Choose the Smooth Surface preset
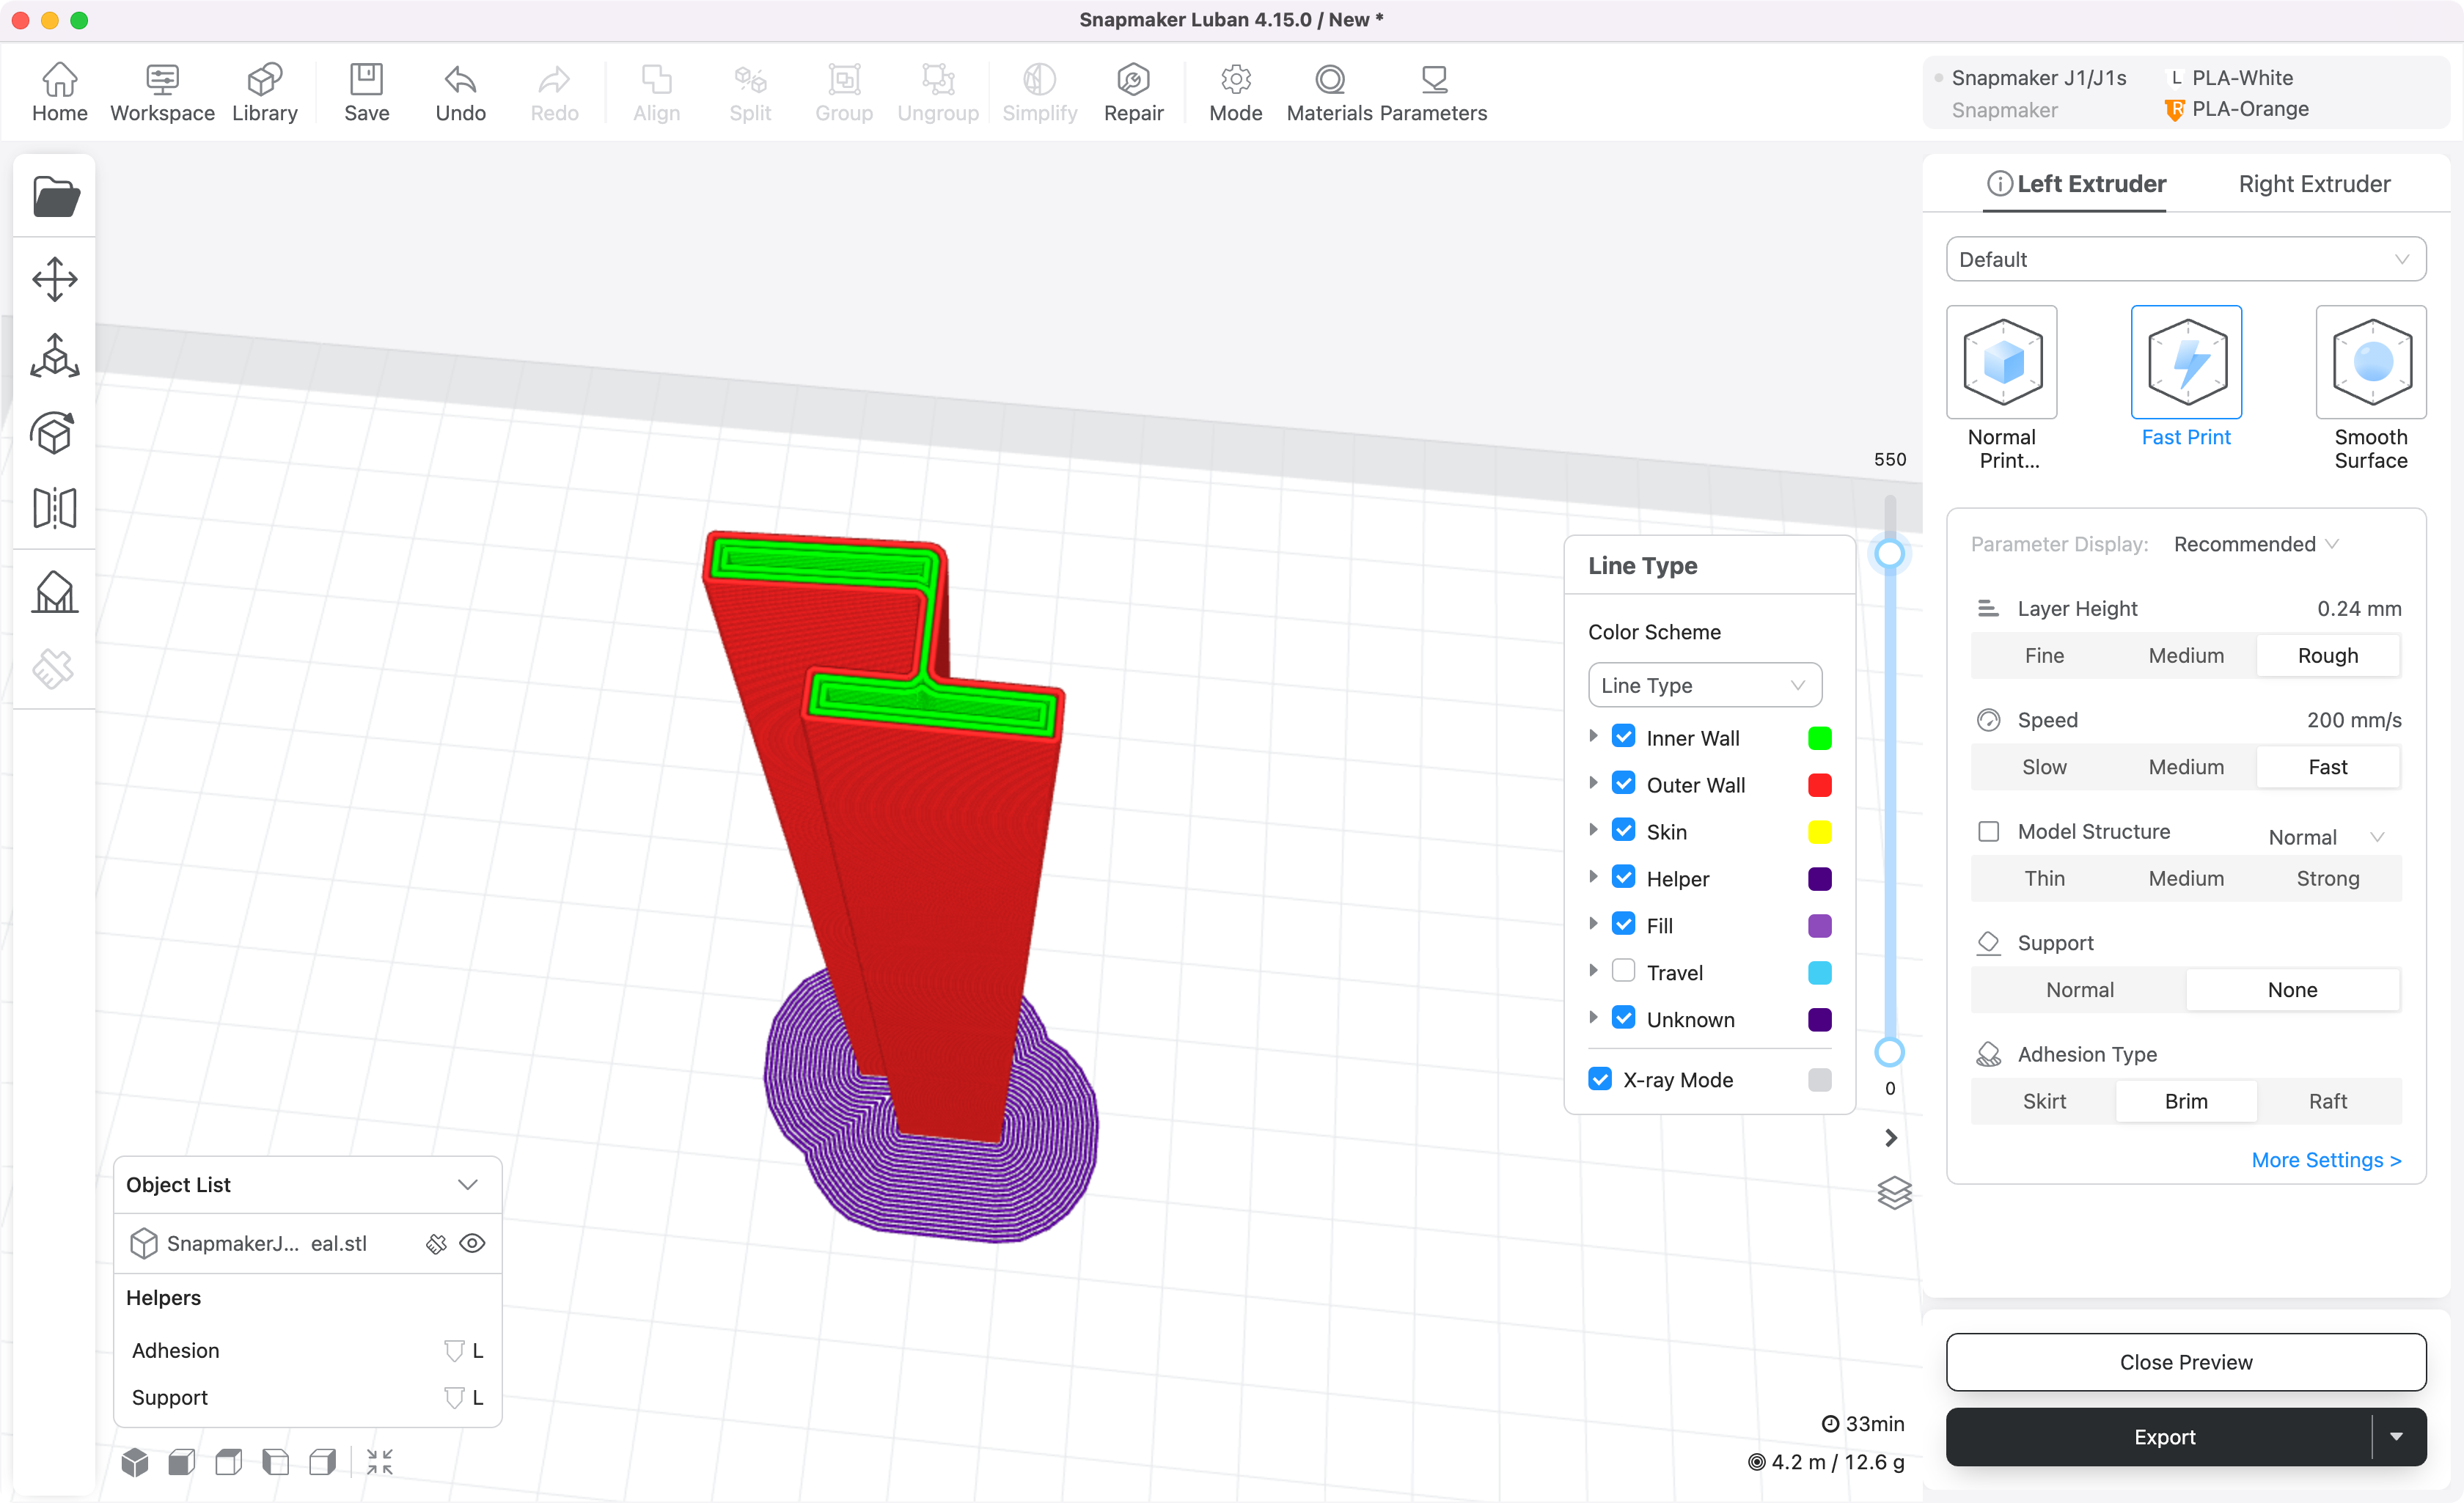This screenshot has width=2464, height=1503. click(x=2370, y=388)
